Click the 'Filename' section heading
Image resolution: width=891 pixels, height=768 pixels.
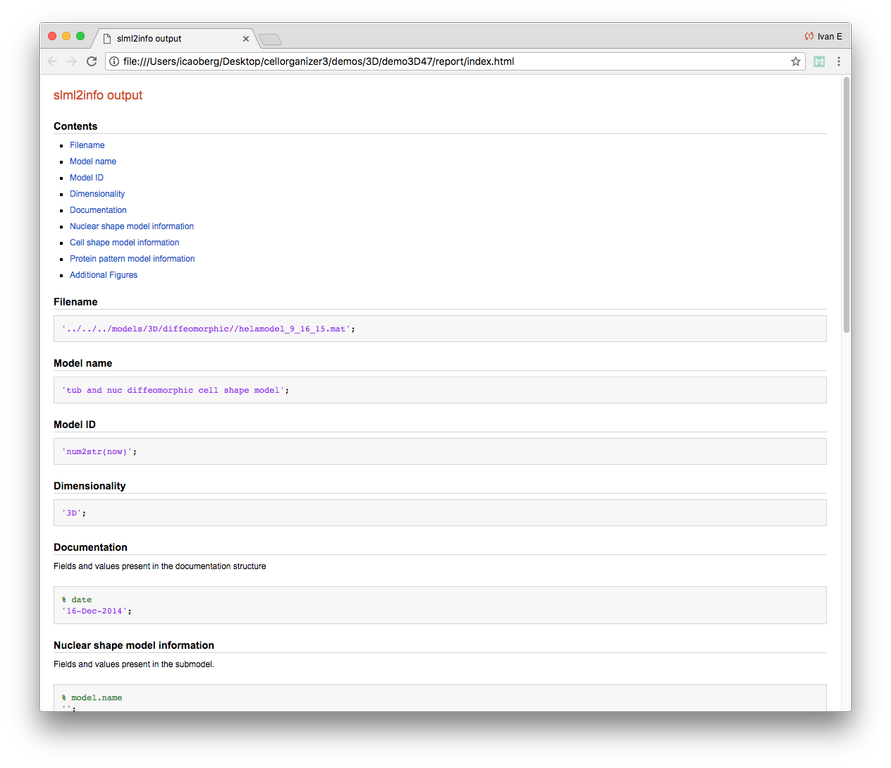pyautogui.click(x=75, y=302)
